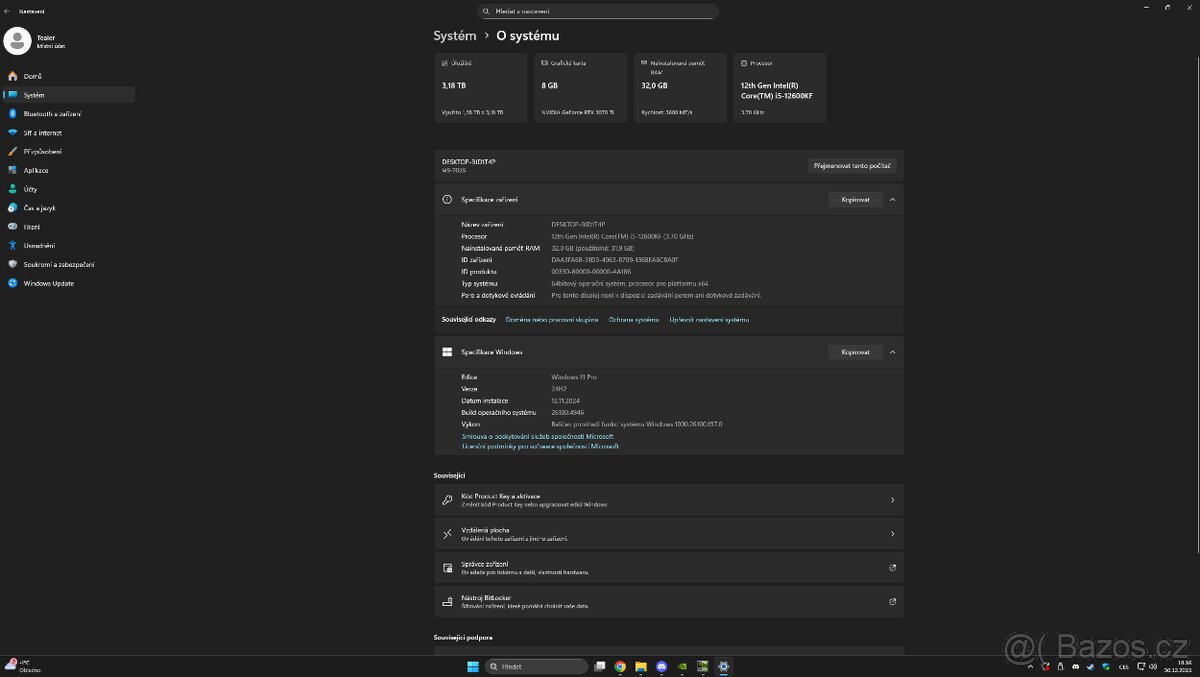
Task: Go to Domů in the sidebar
Action: coord(32,76)
